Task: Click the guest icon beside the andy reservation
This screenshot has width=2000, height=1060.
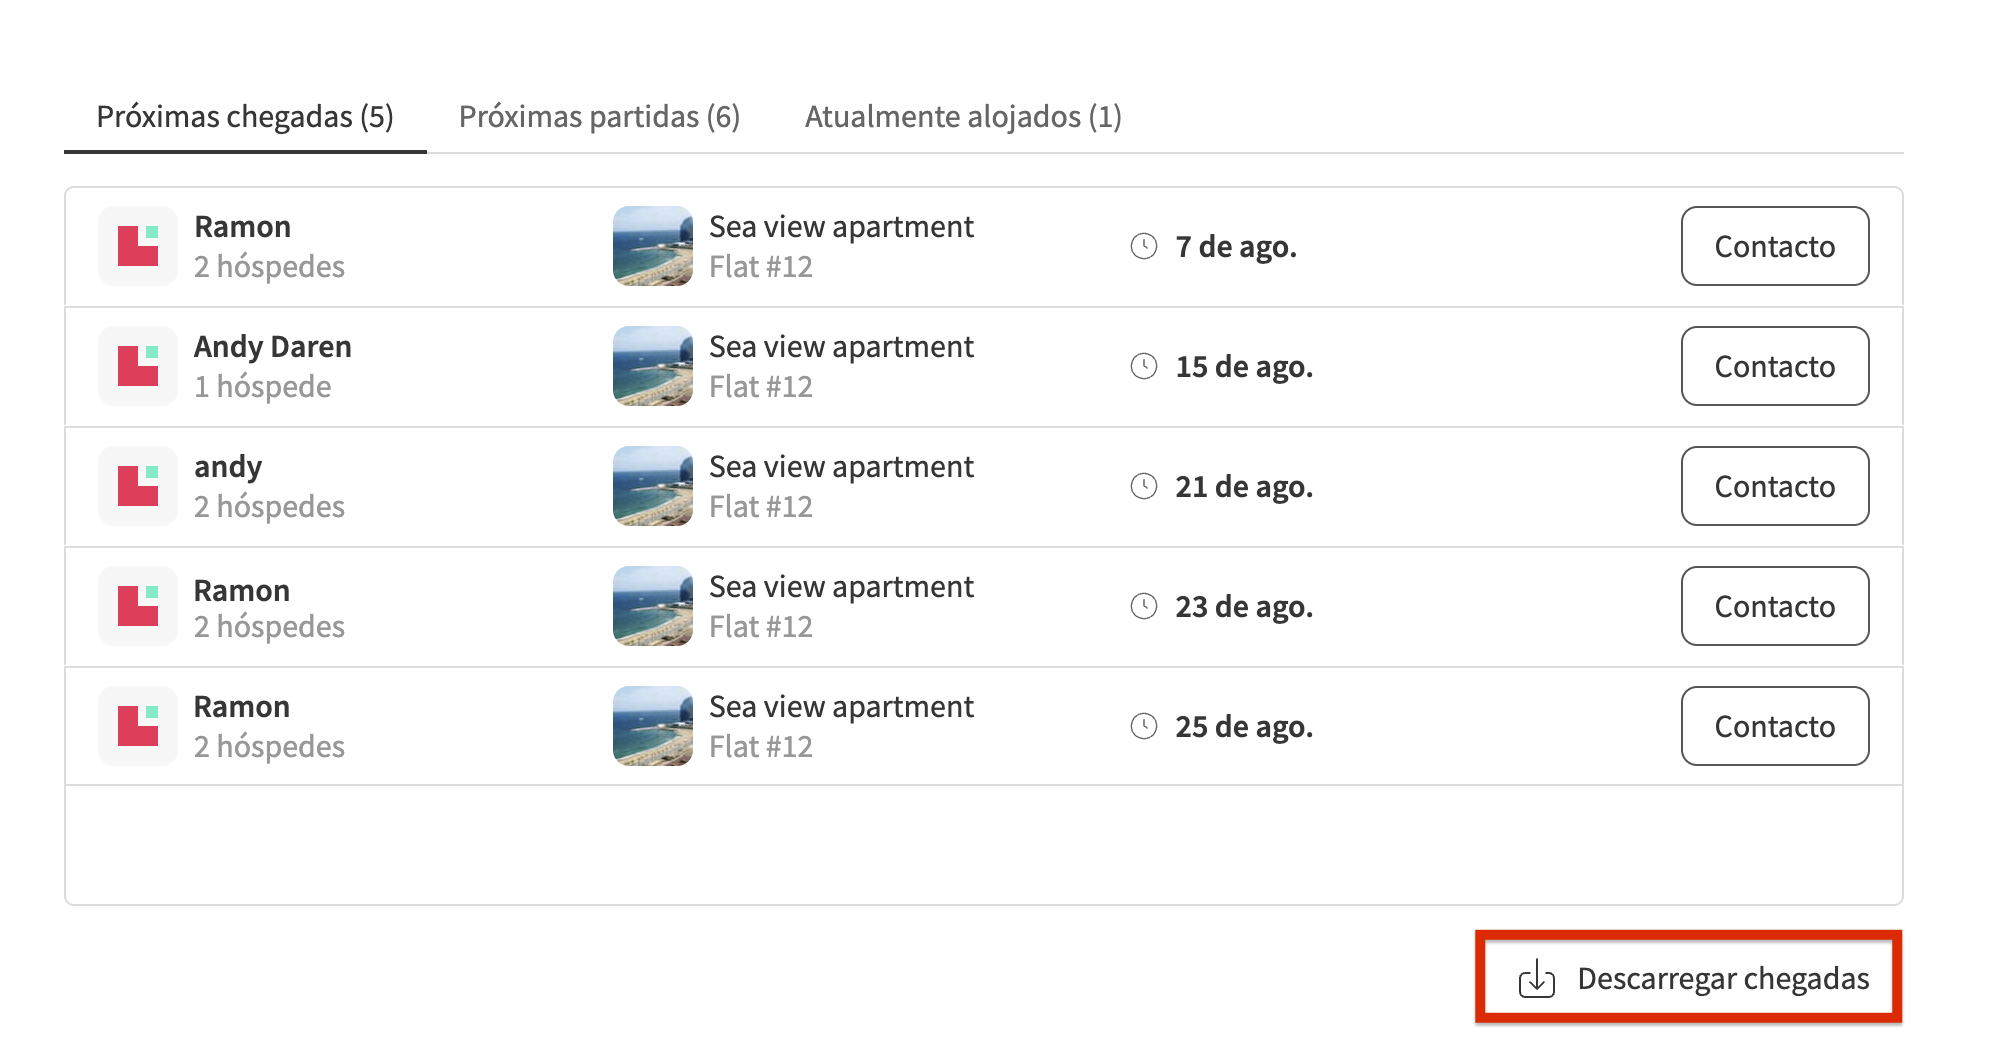Action: click(137, 486)
